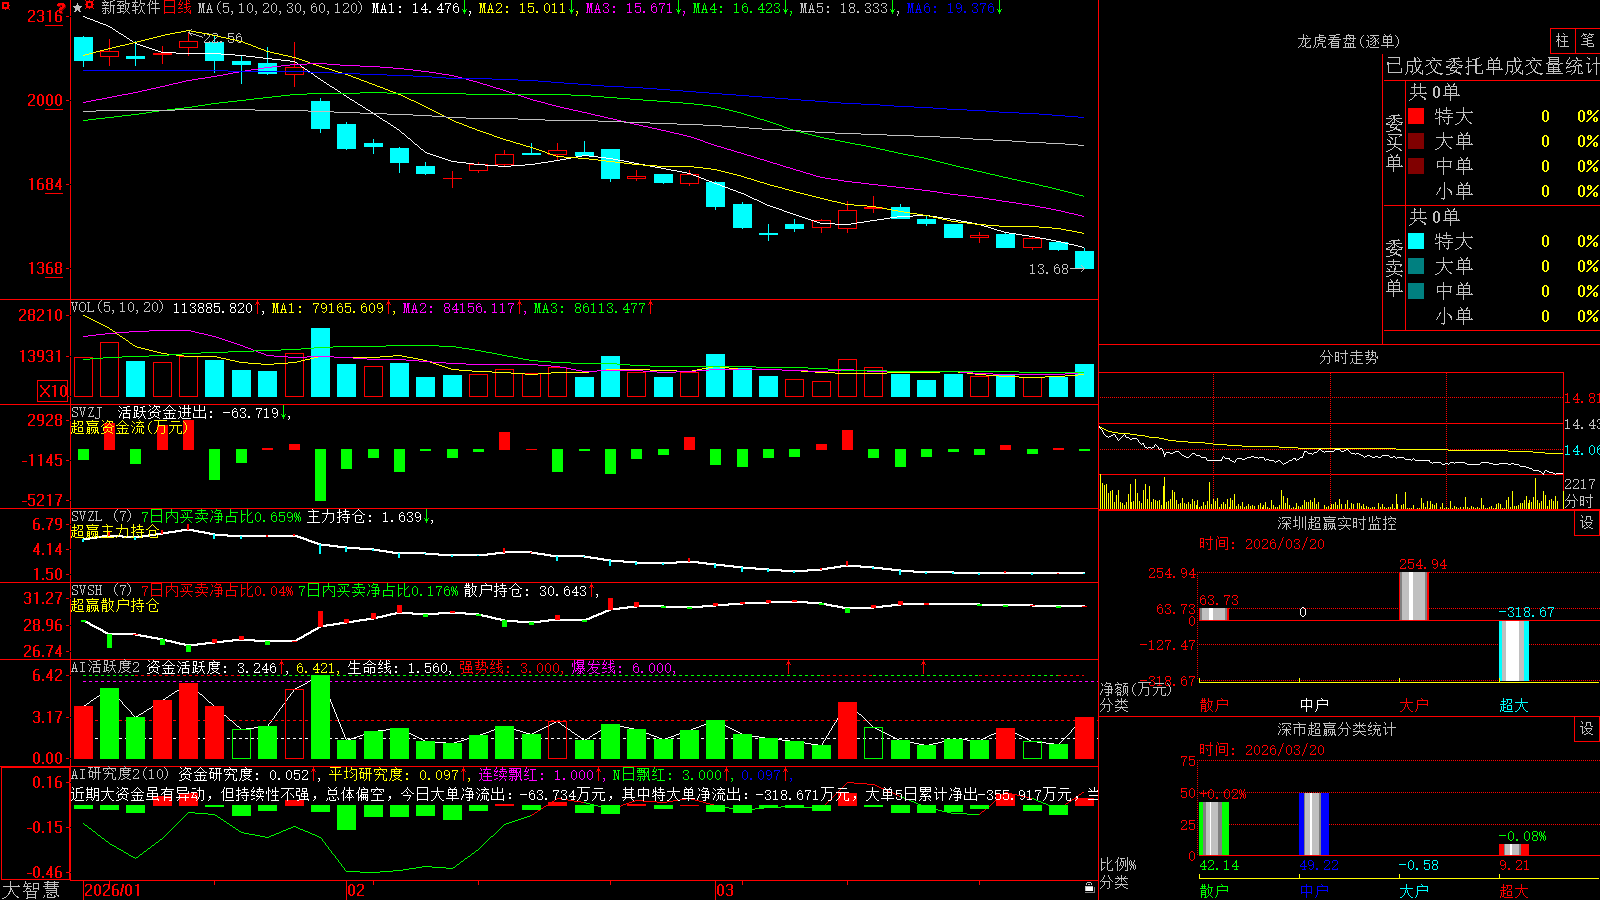Click the lock icon beside the date axis
This screenshot has width=1600, height=900.
pyautogui.click(x=1089, y=888)
